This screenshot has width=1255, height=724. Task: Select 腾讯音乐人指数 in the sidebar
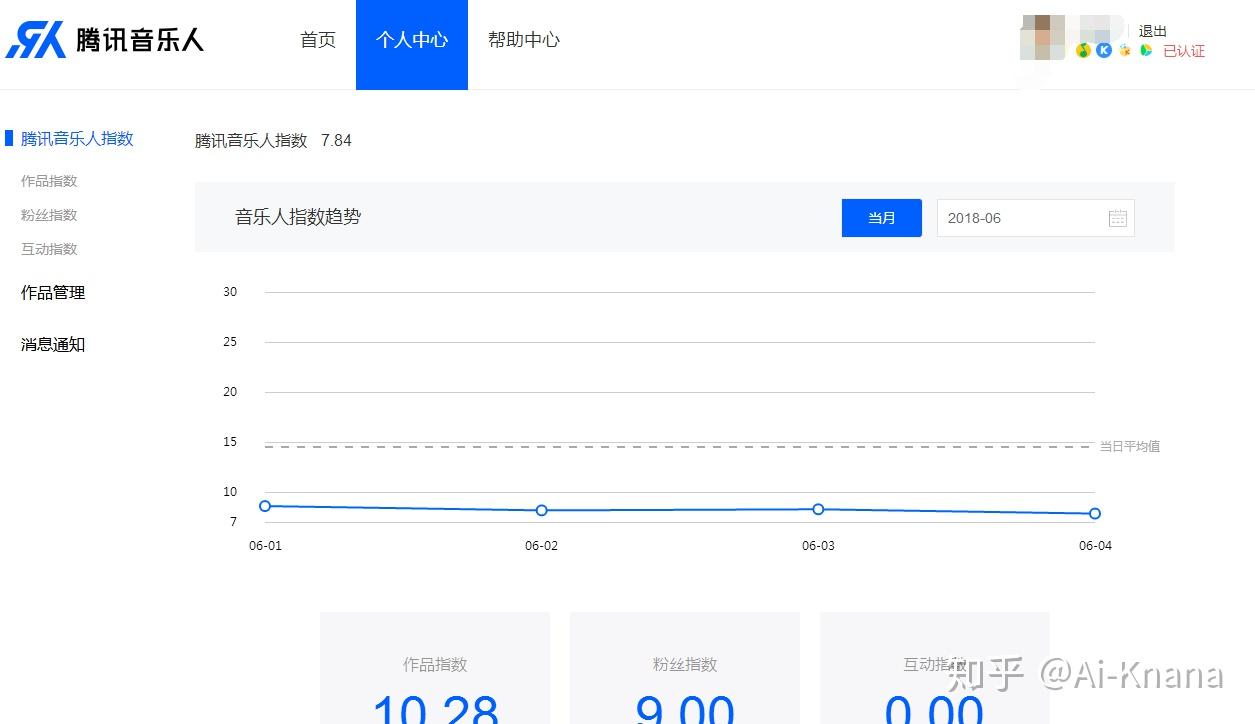tap(77, 138)
